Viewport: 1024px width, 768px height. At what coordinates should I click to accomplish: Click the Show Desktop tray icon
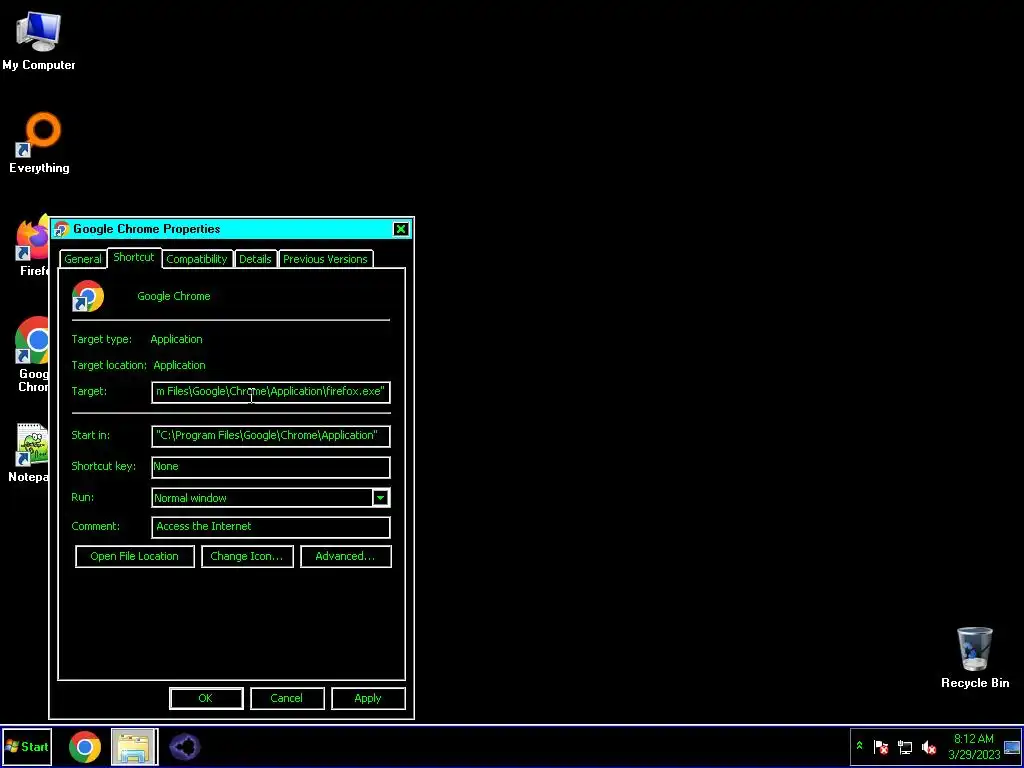(1012, 746)
